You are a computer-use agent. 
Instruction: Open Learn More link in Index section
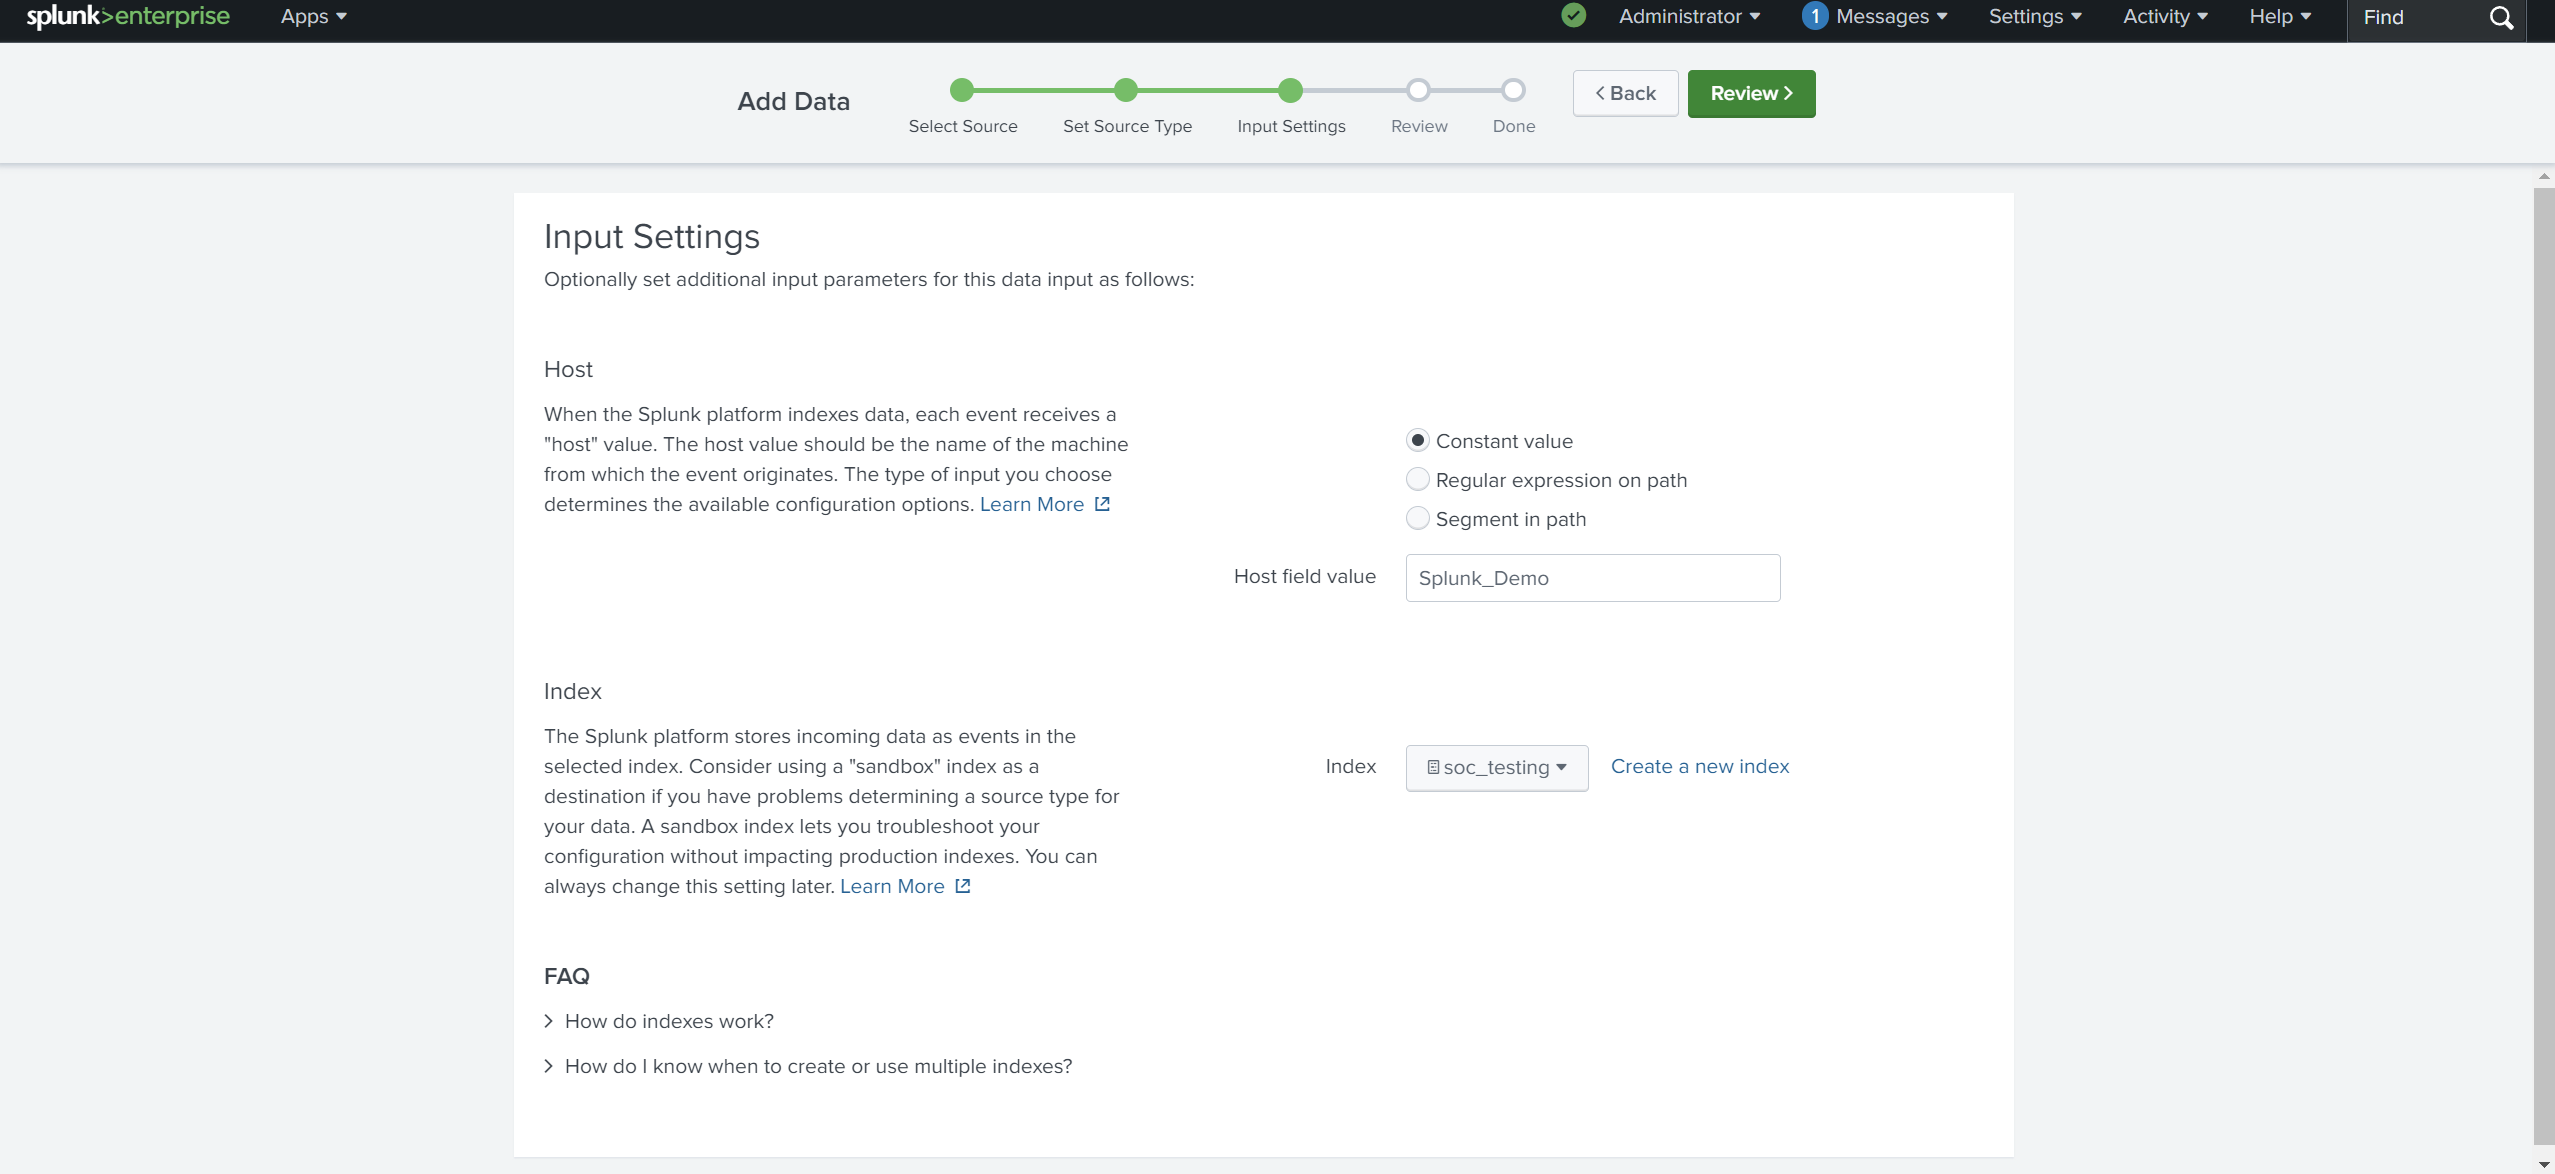pyautogui.click(x=891, y=886)
